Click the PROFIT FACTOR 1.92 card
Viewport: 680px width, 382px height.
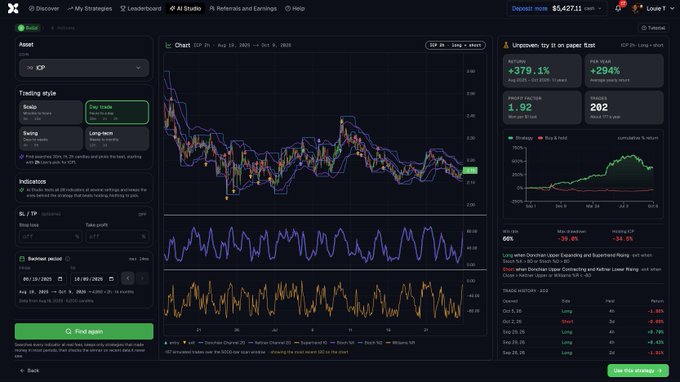pos(542,107)
